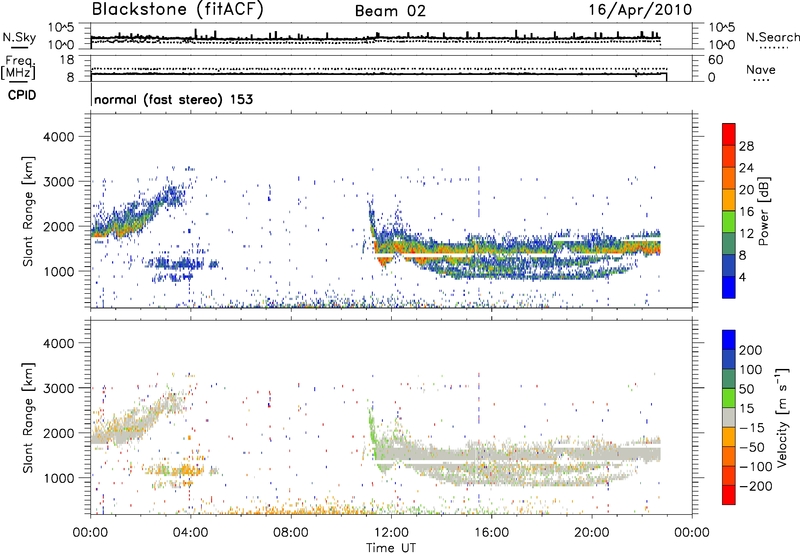The width and height of the screenshot is (800, 554).
Task: Click the 'N.Search' legend label
Action: click(x=773, y=37)
